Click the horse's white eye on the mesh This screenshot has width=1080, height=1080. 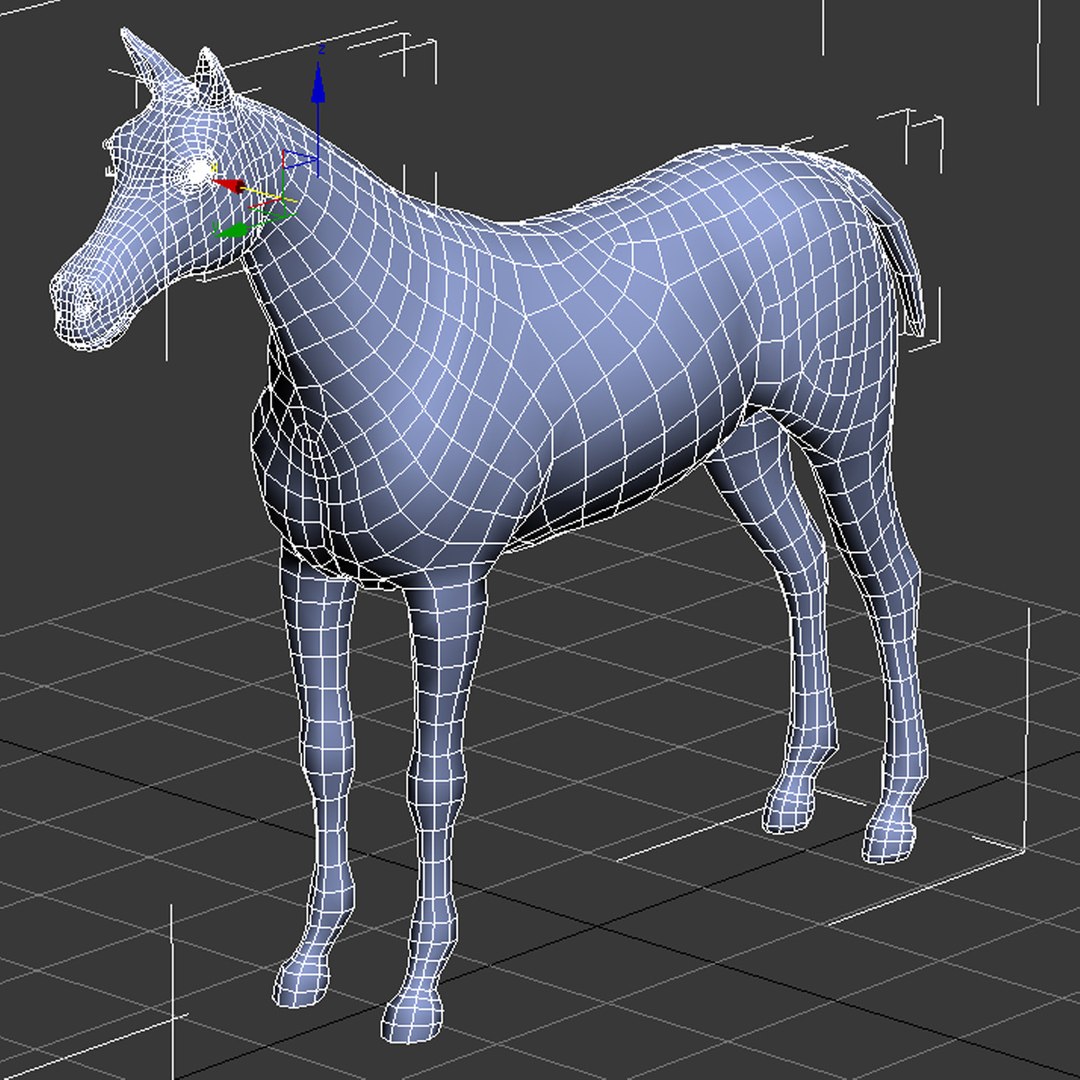tap(198, 172)
